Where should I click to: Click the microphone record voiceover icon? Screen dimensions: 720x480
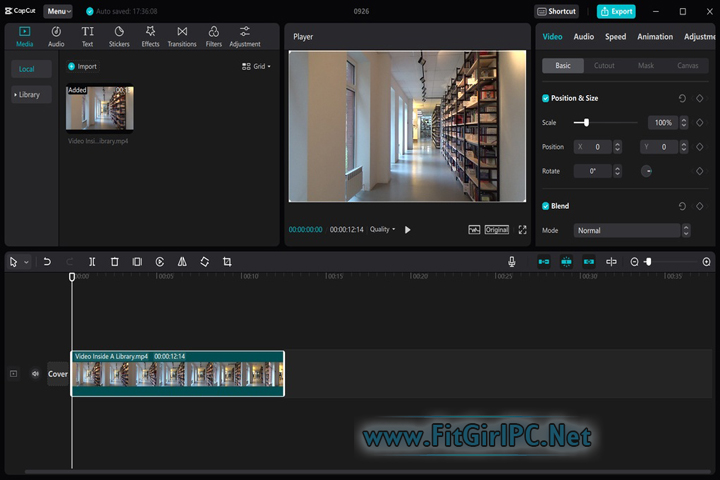[x=511, y=262]
